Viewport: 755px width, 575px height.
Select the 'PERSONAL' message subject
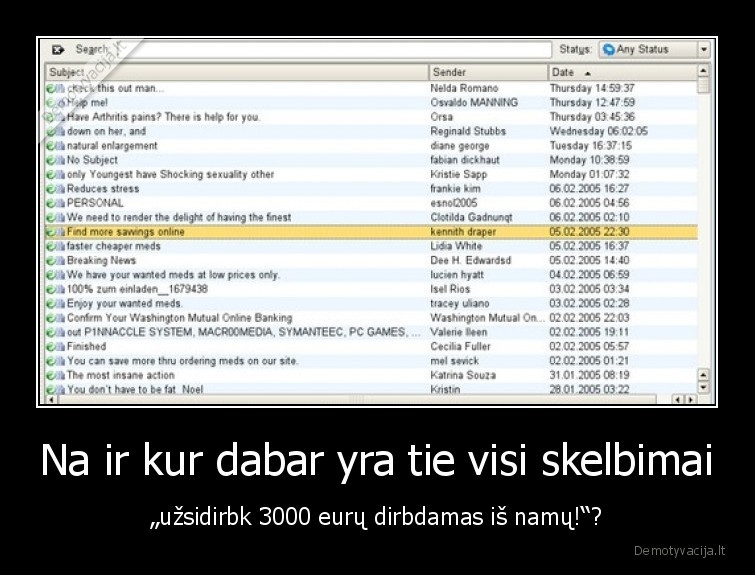(95, 203)
